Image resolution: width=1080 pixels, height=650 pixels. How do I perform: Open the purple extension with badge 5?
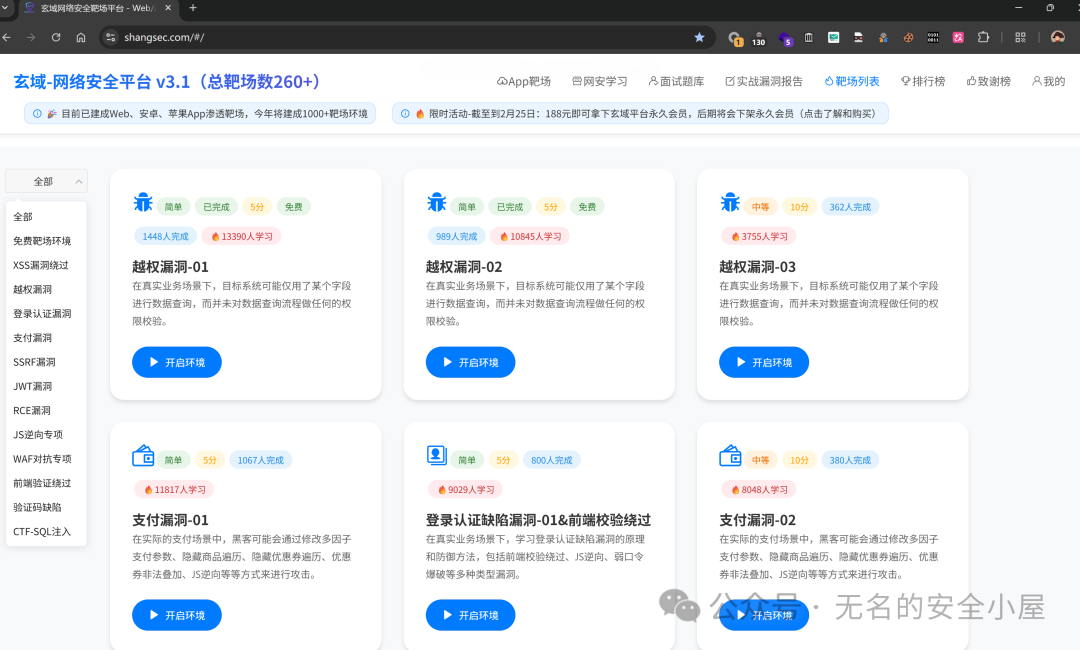[785, 38]
